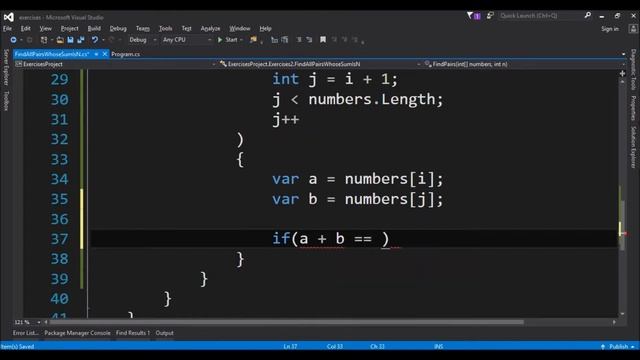The height and width of the screenshot is (360, 640).
Task: Click the New Project toolbar icon
Action: (44, 40)
